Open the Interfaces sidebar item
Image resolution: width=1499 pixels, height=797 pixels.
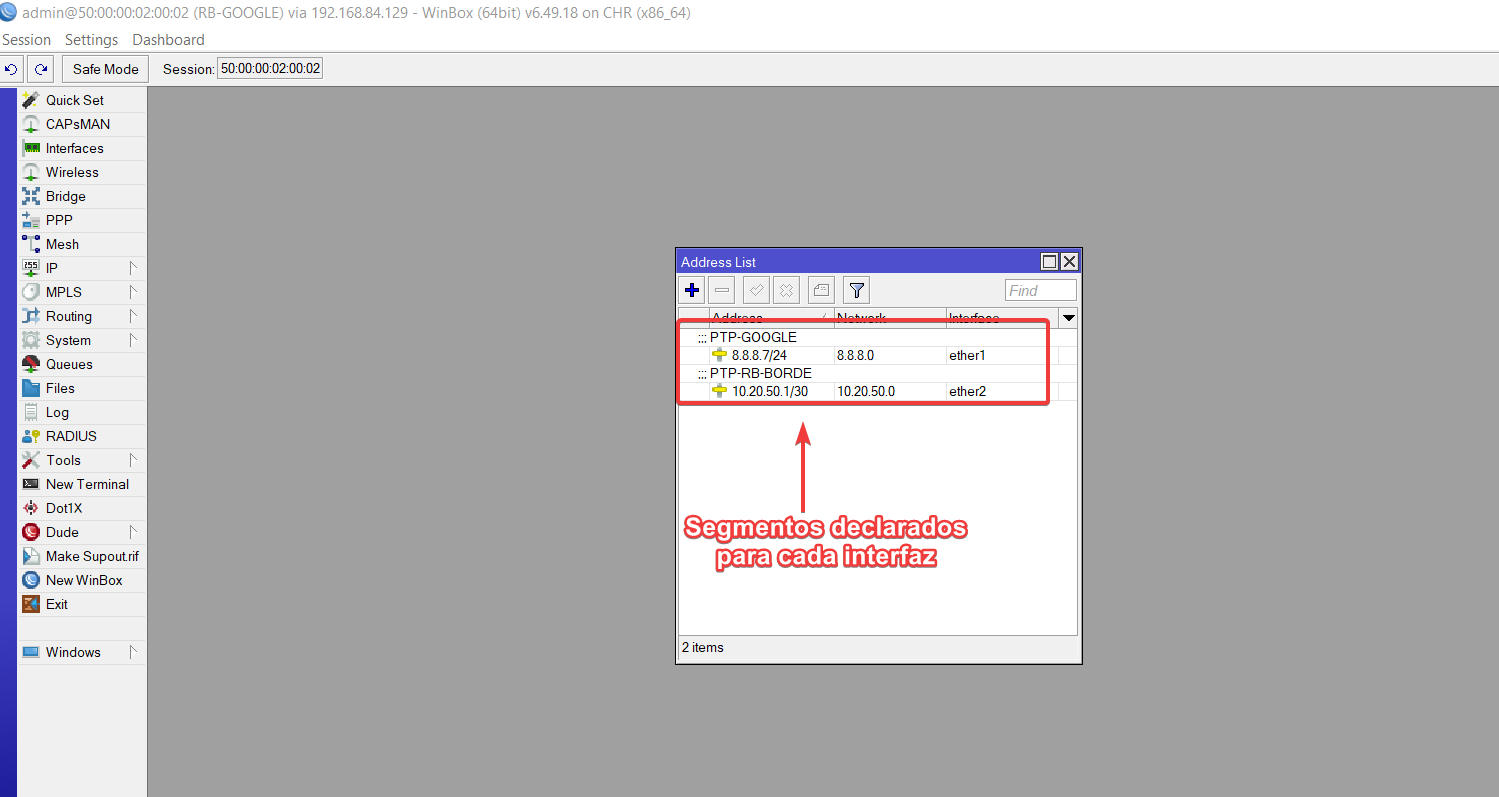click(x=74, y=148)
